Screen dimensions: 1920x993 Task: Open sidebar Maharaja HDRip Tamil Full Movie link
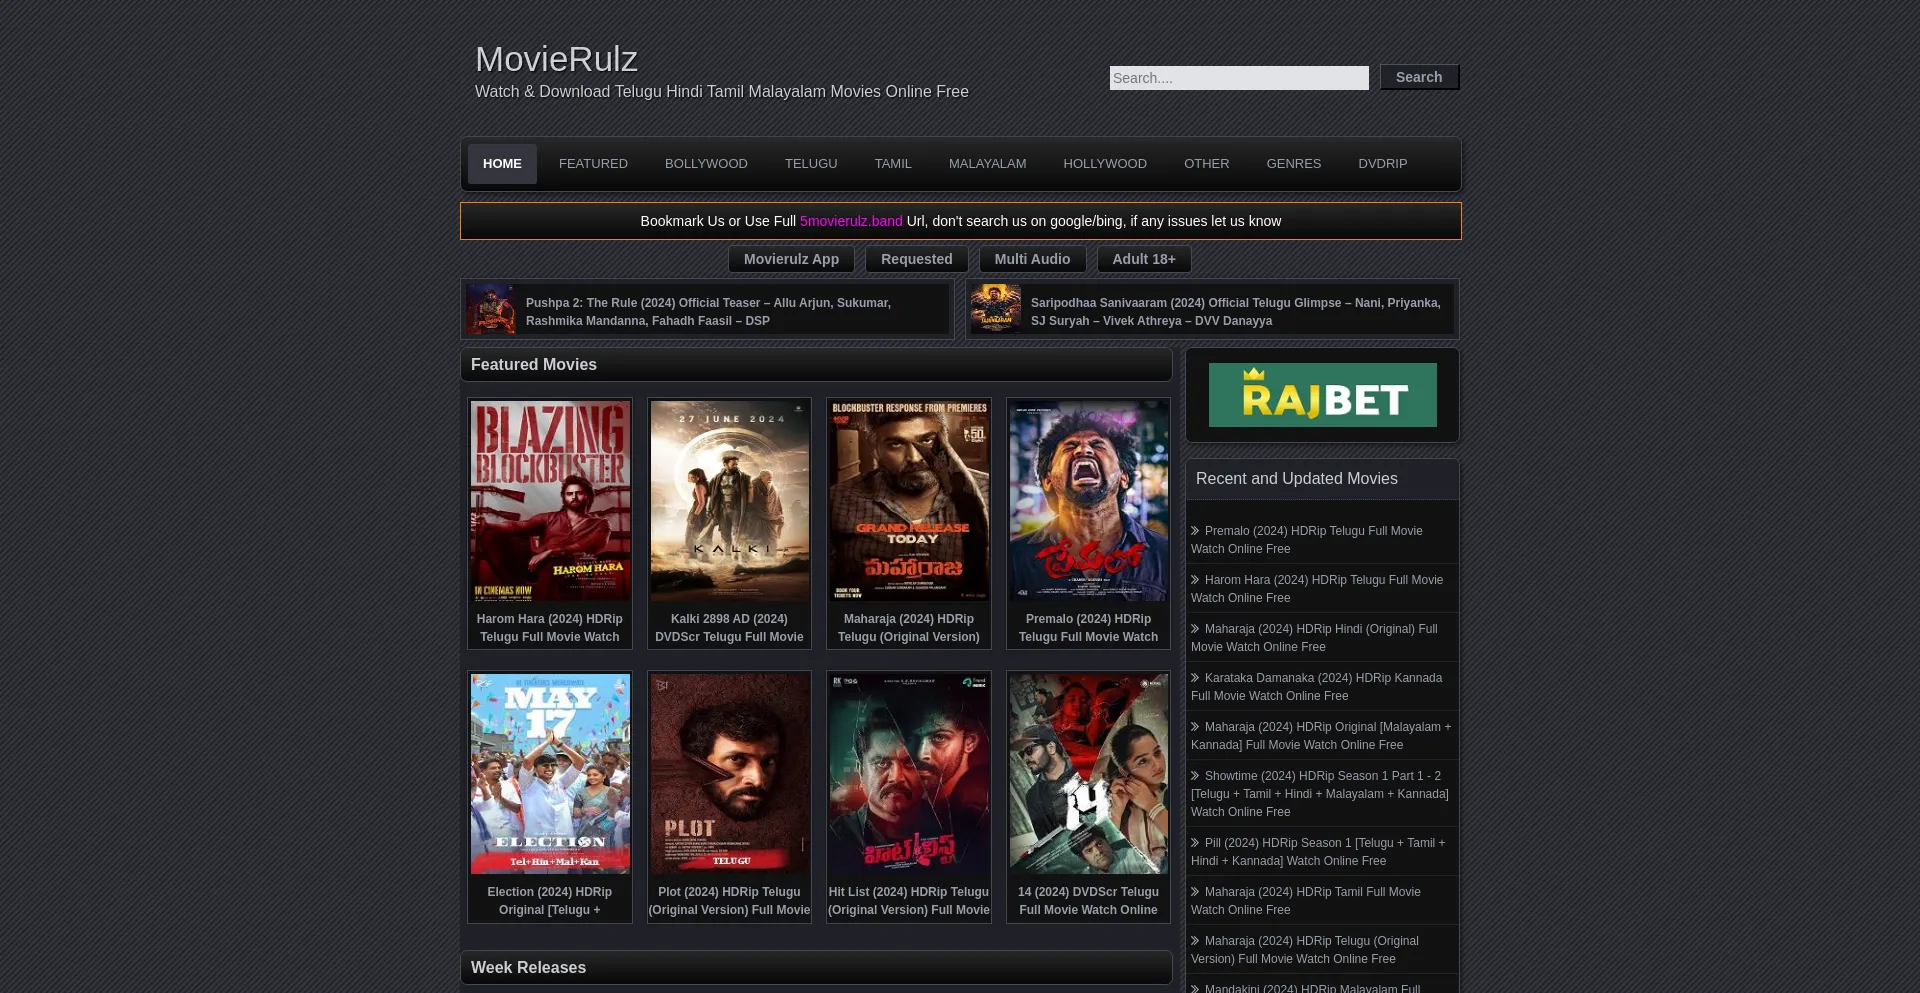[1306, 901]
